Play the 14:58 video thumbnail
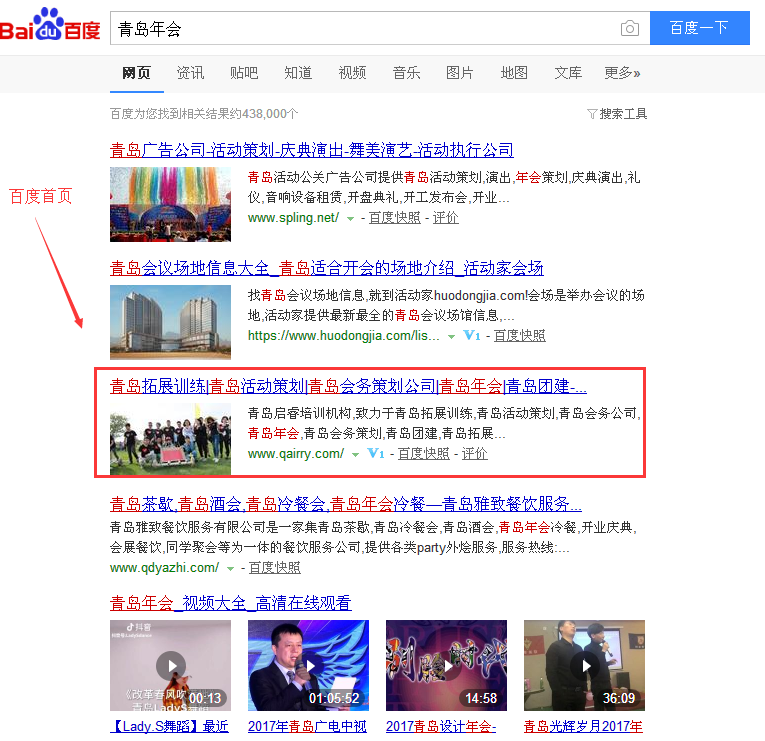 tap(446, 665)
